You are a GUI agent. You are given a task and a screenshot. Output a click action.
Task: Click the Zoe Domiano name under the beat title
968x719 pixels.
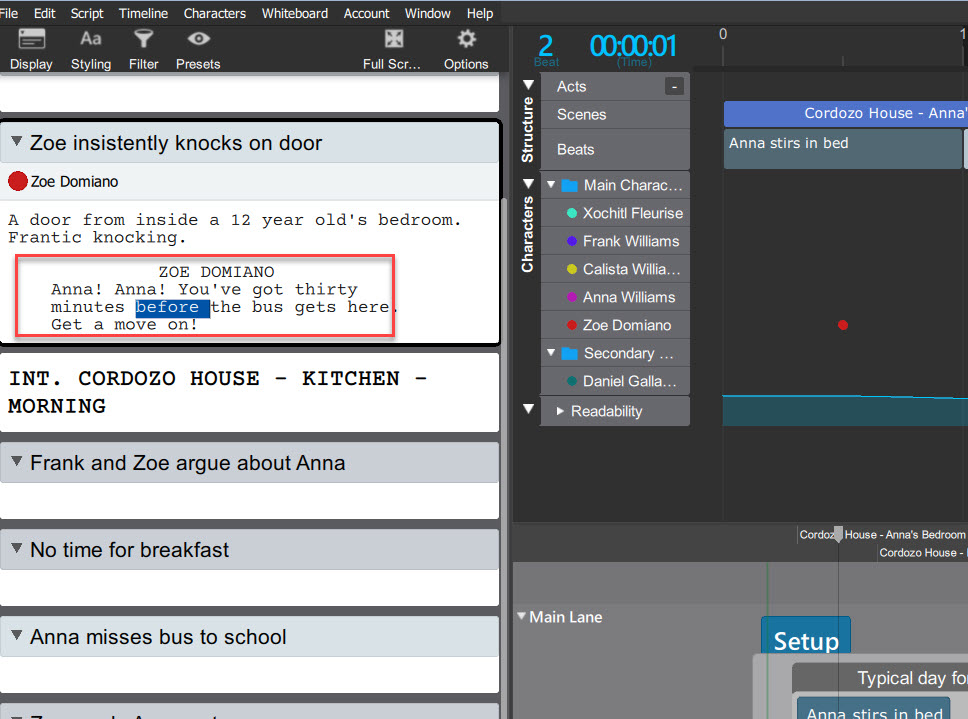point(74,181)
